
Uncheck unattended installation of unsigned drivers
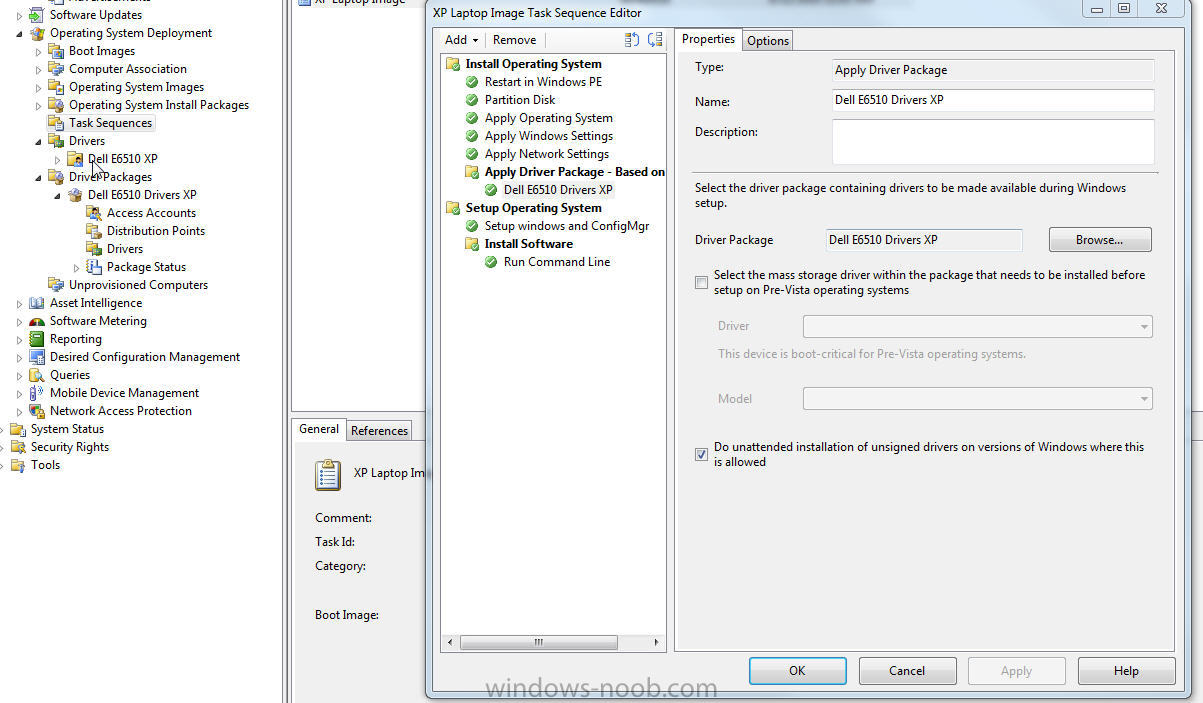pos(701,455)
